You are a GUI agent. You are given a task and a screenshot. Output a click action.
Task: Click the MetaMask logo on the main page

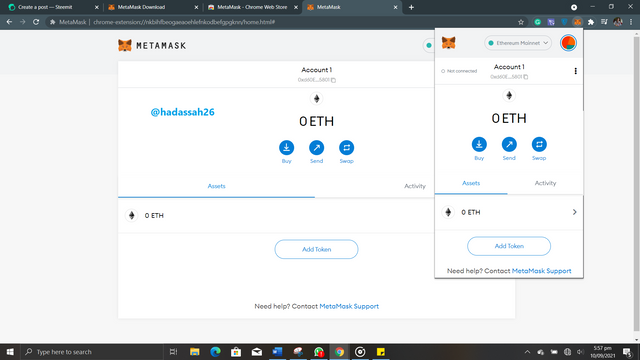[152, 45]
